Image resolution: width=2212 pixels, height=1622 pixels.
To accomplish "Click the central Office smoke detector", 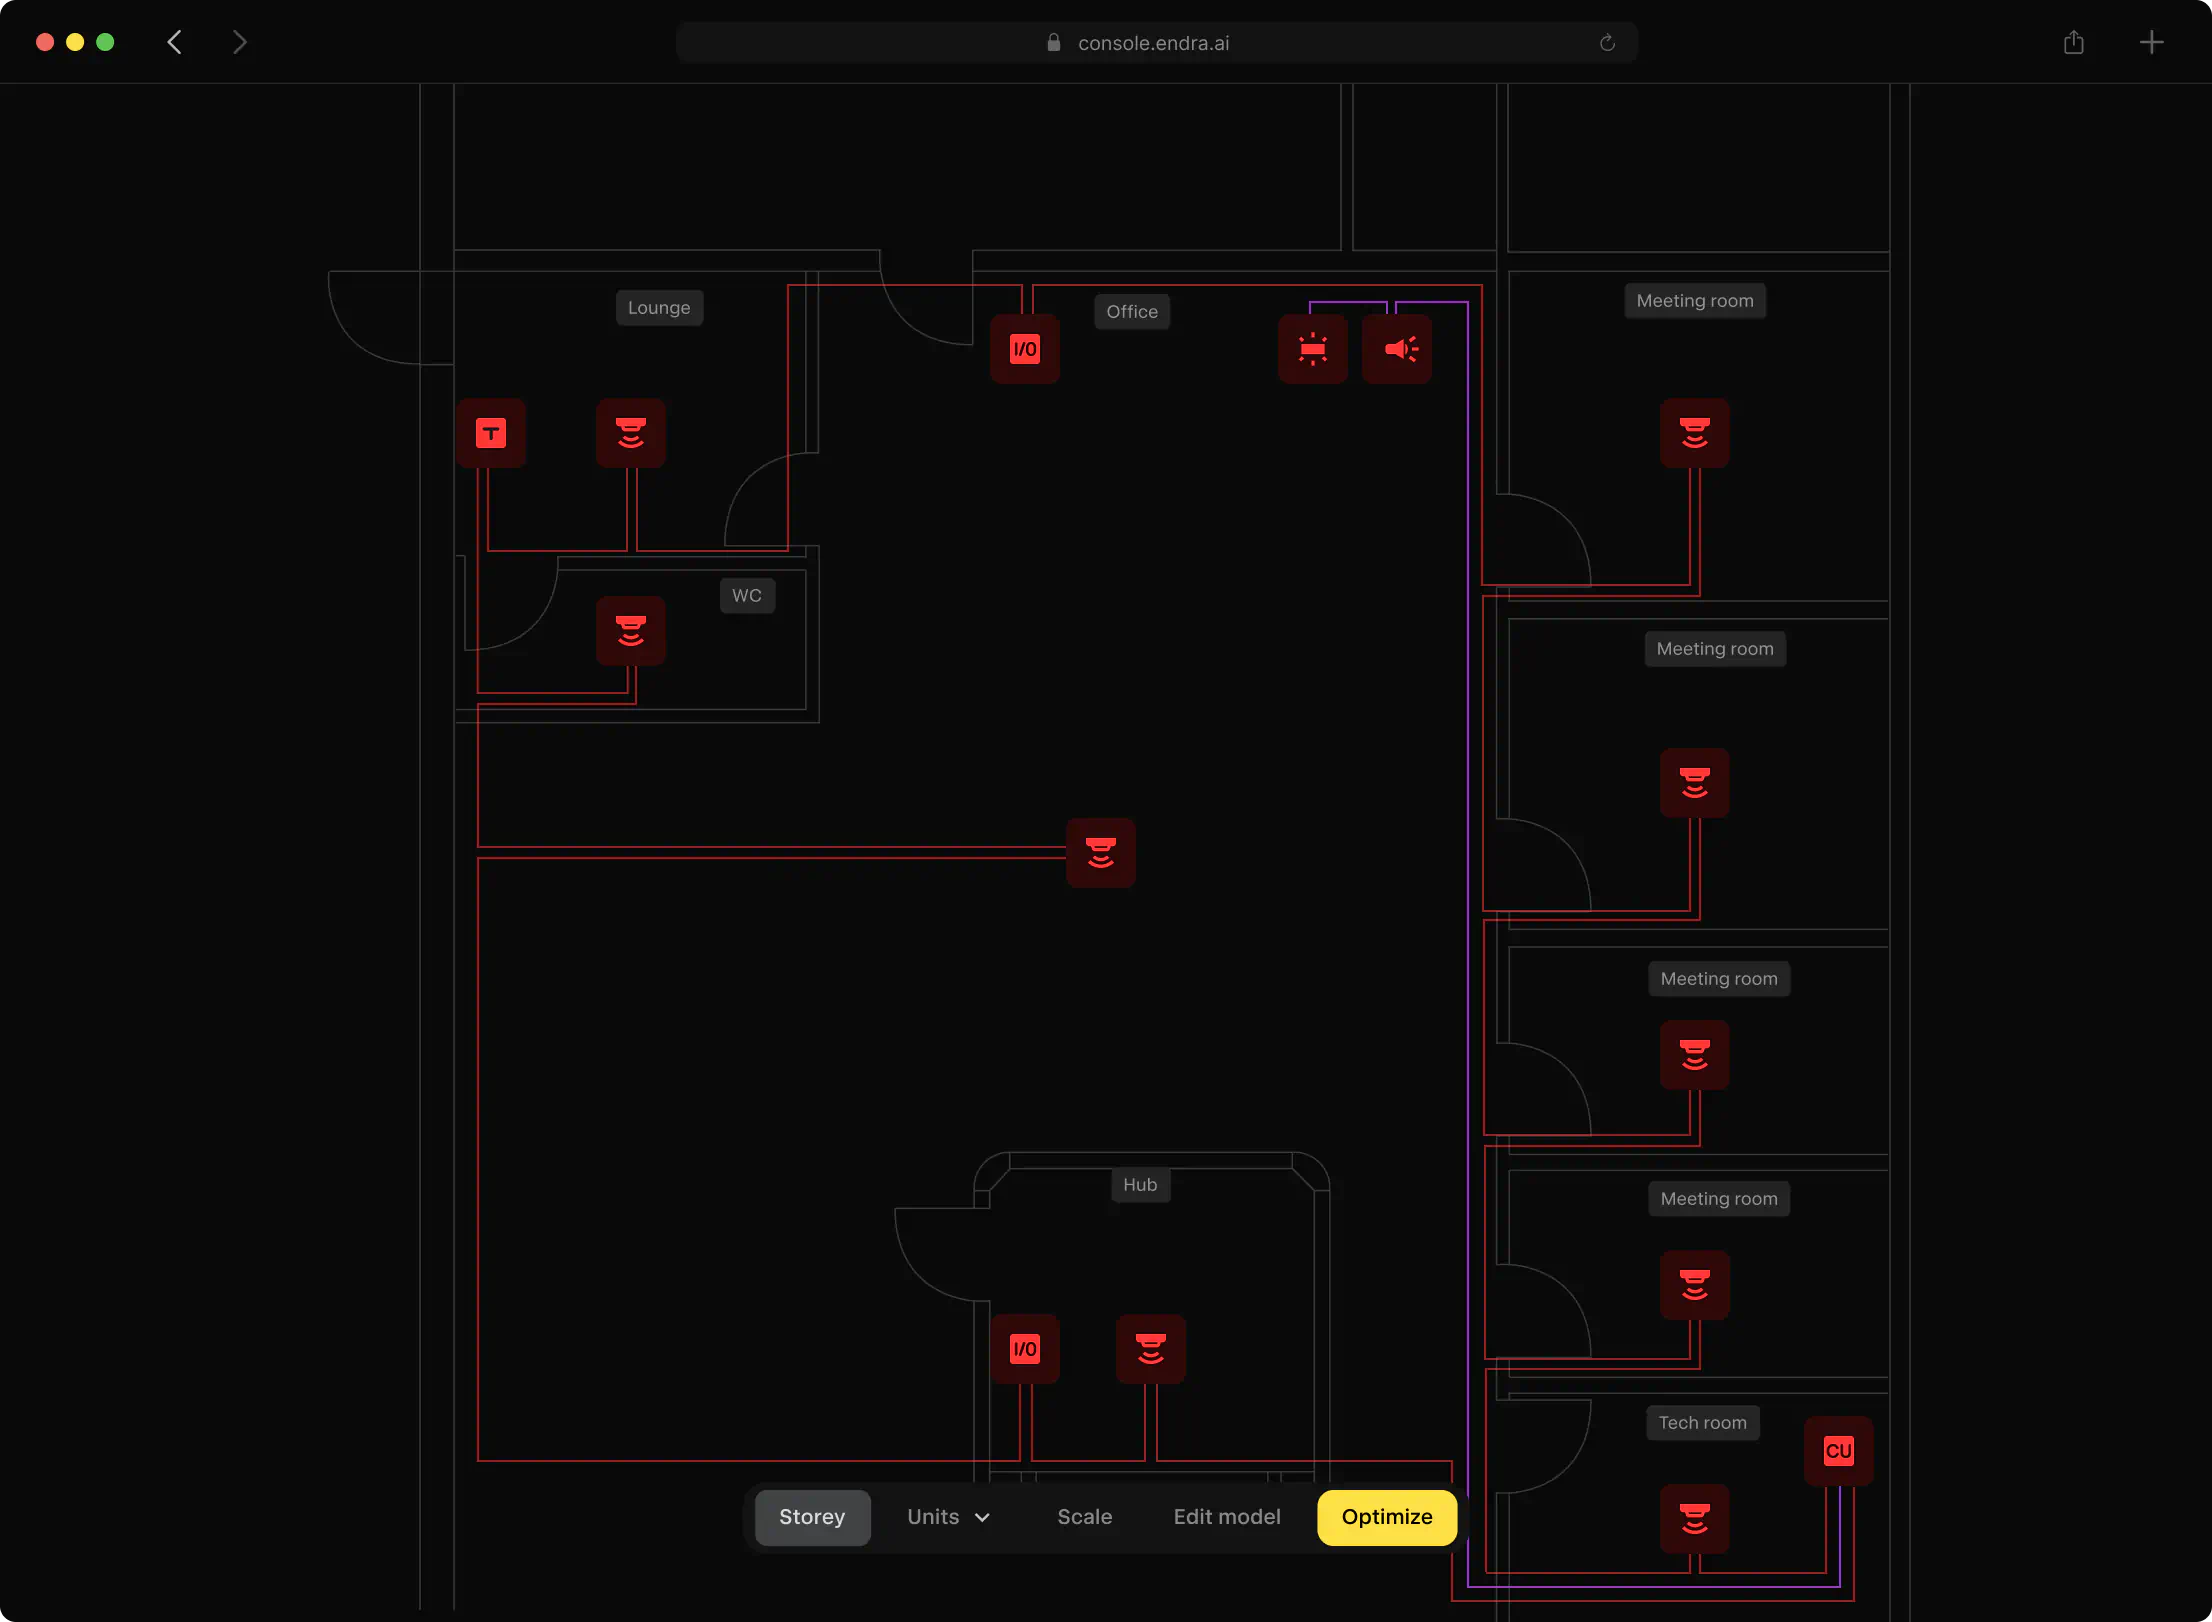I will point(1100,853).
